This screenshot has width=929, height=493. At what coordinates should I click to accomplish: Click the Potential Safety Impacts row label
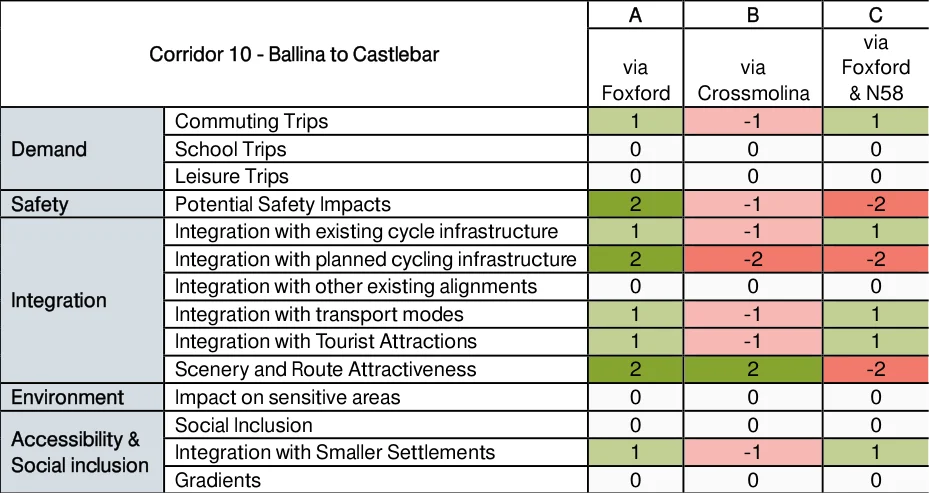[283, 204]
